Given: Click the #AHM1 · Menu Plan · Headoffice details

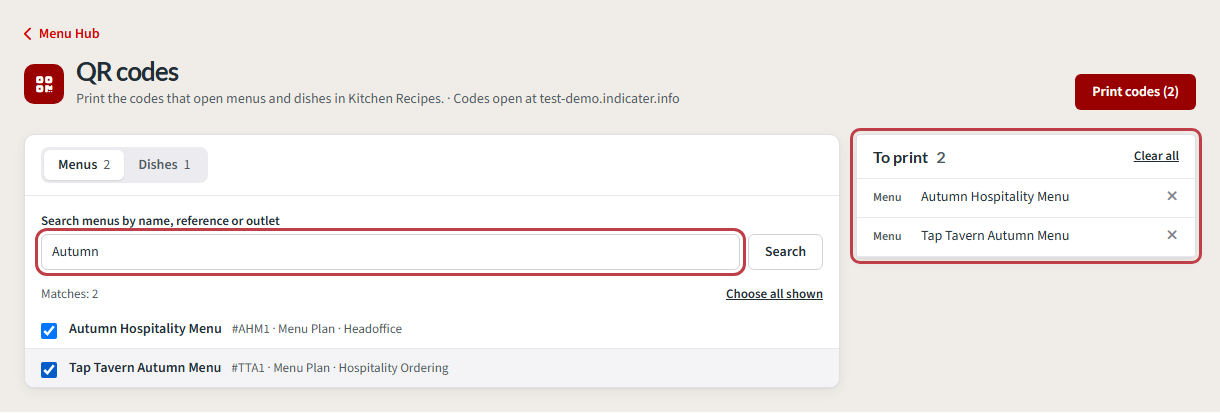Looking at the screenshot, I should click(x=317, y=329).
